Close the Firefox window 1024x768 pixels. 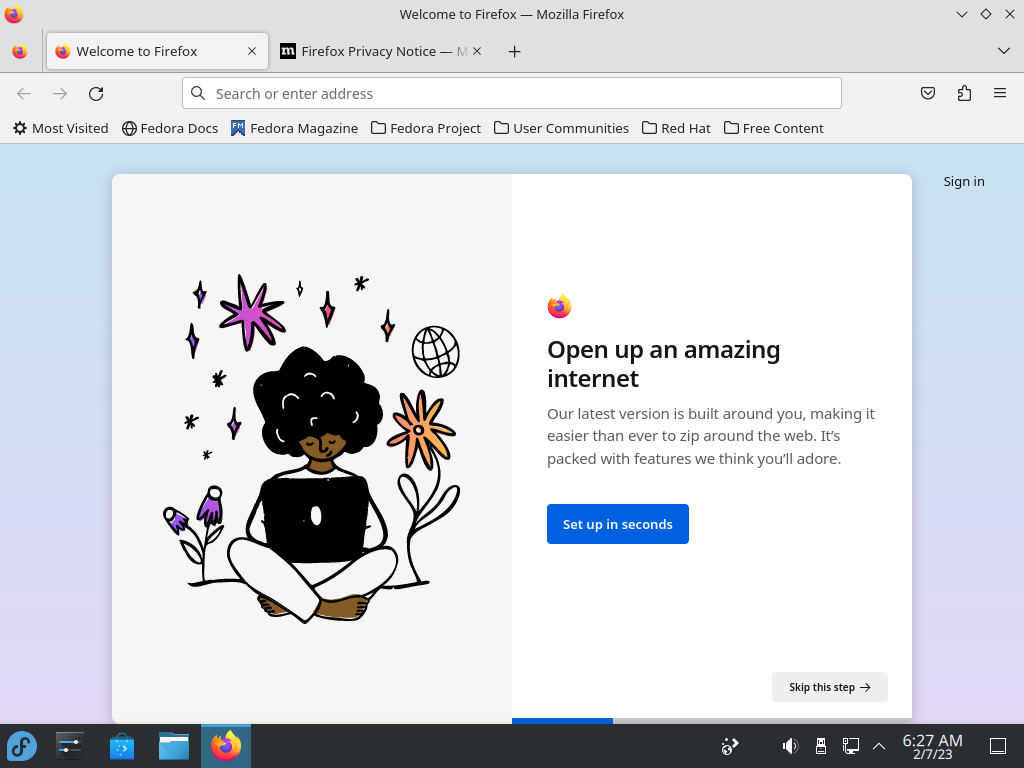coord(1010,14)
